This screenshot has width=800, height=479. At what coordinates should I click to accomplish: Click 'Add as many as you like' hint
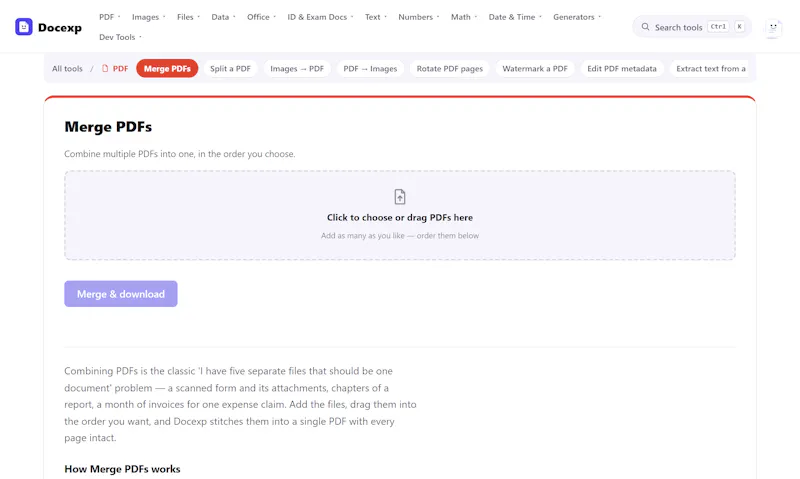click(400, 236)
